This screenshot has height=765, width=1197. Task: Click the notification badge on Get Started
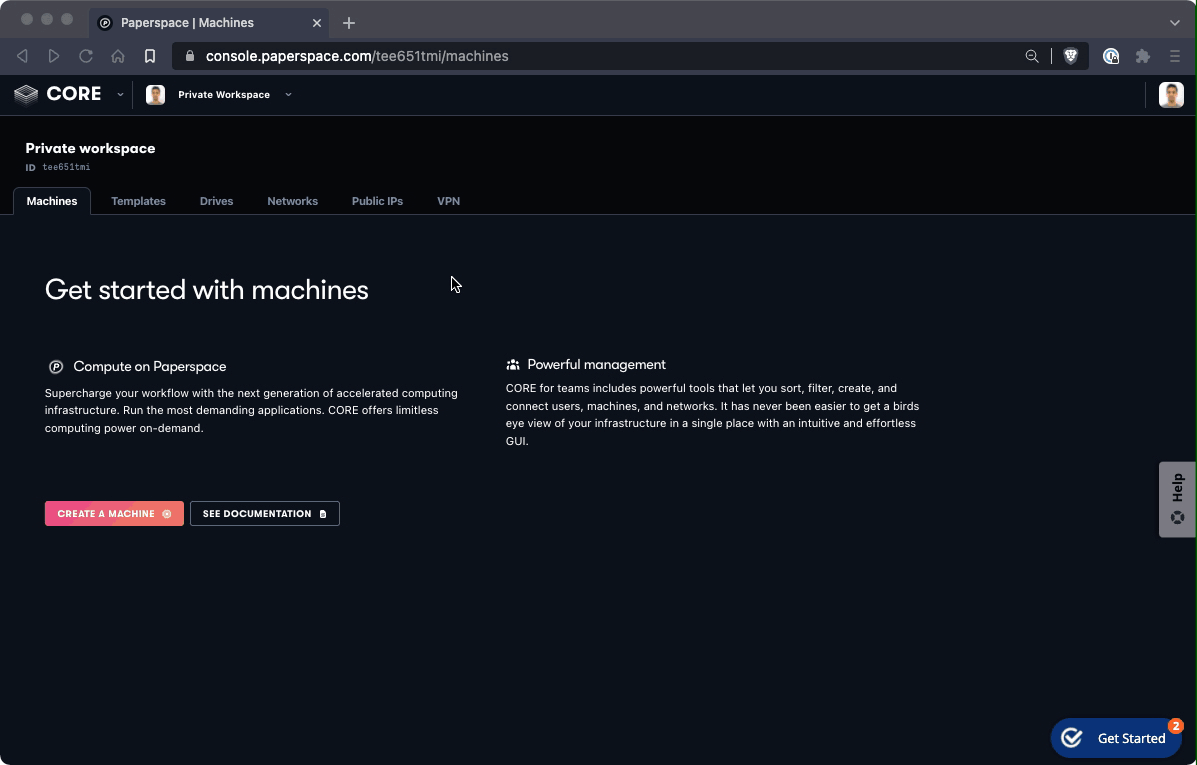(1176, 726)
